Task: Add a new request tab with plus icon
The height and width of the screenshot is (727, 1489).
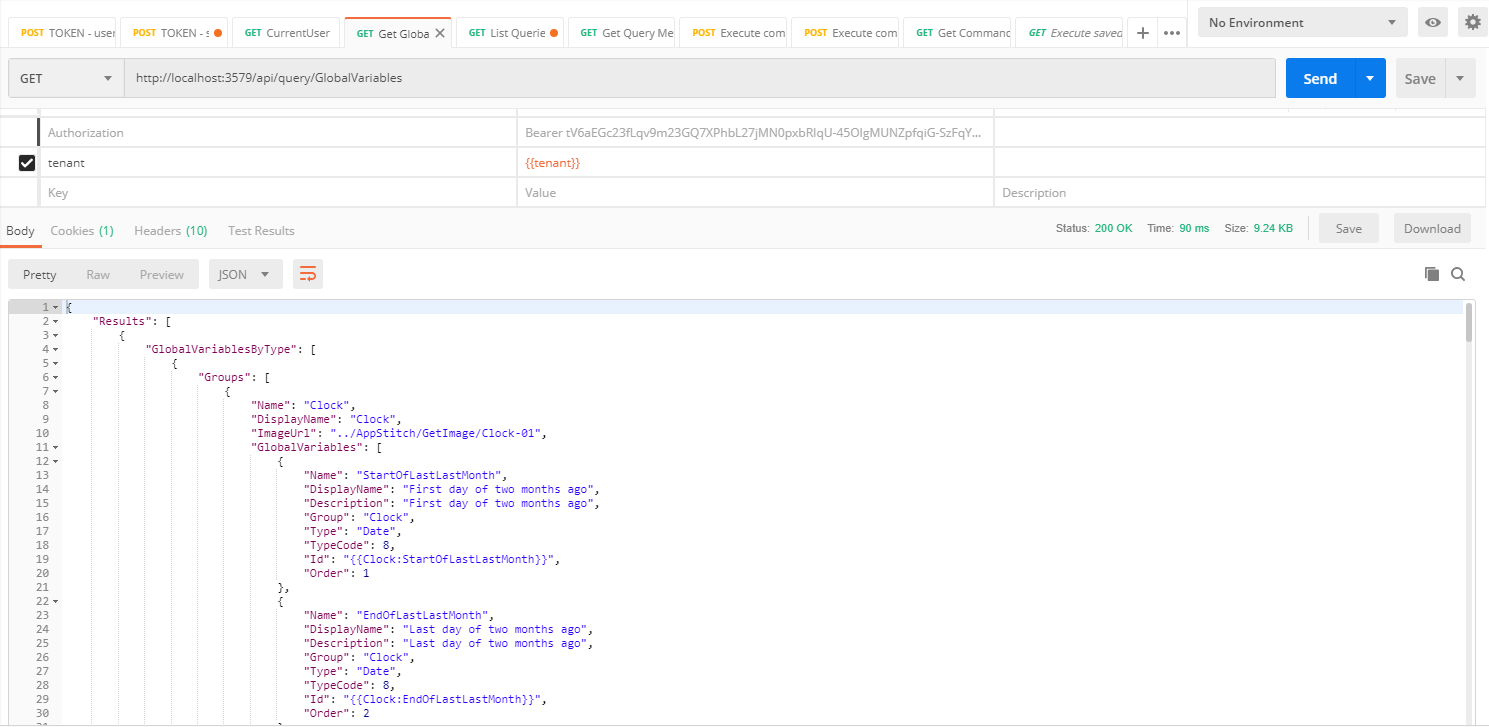Action: coord(1143,33)
